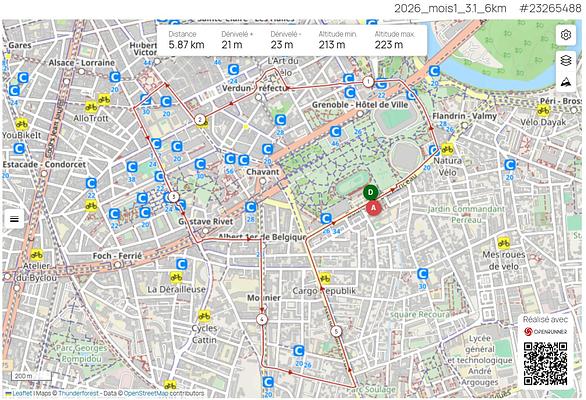
Task: Click the Parc Georges Pompidou label
Action: 82,353
